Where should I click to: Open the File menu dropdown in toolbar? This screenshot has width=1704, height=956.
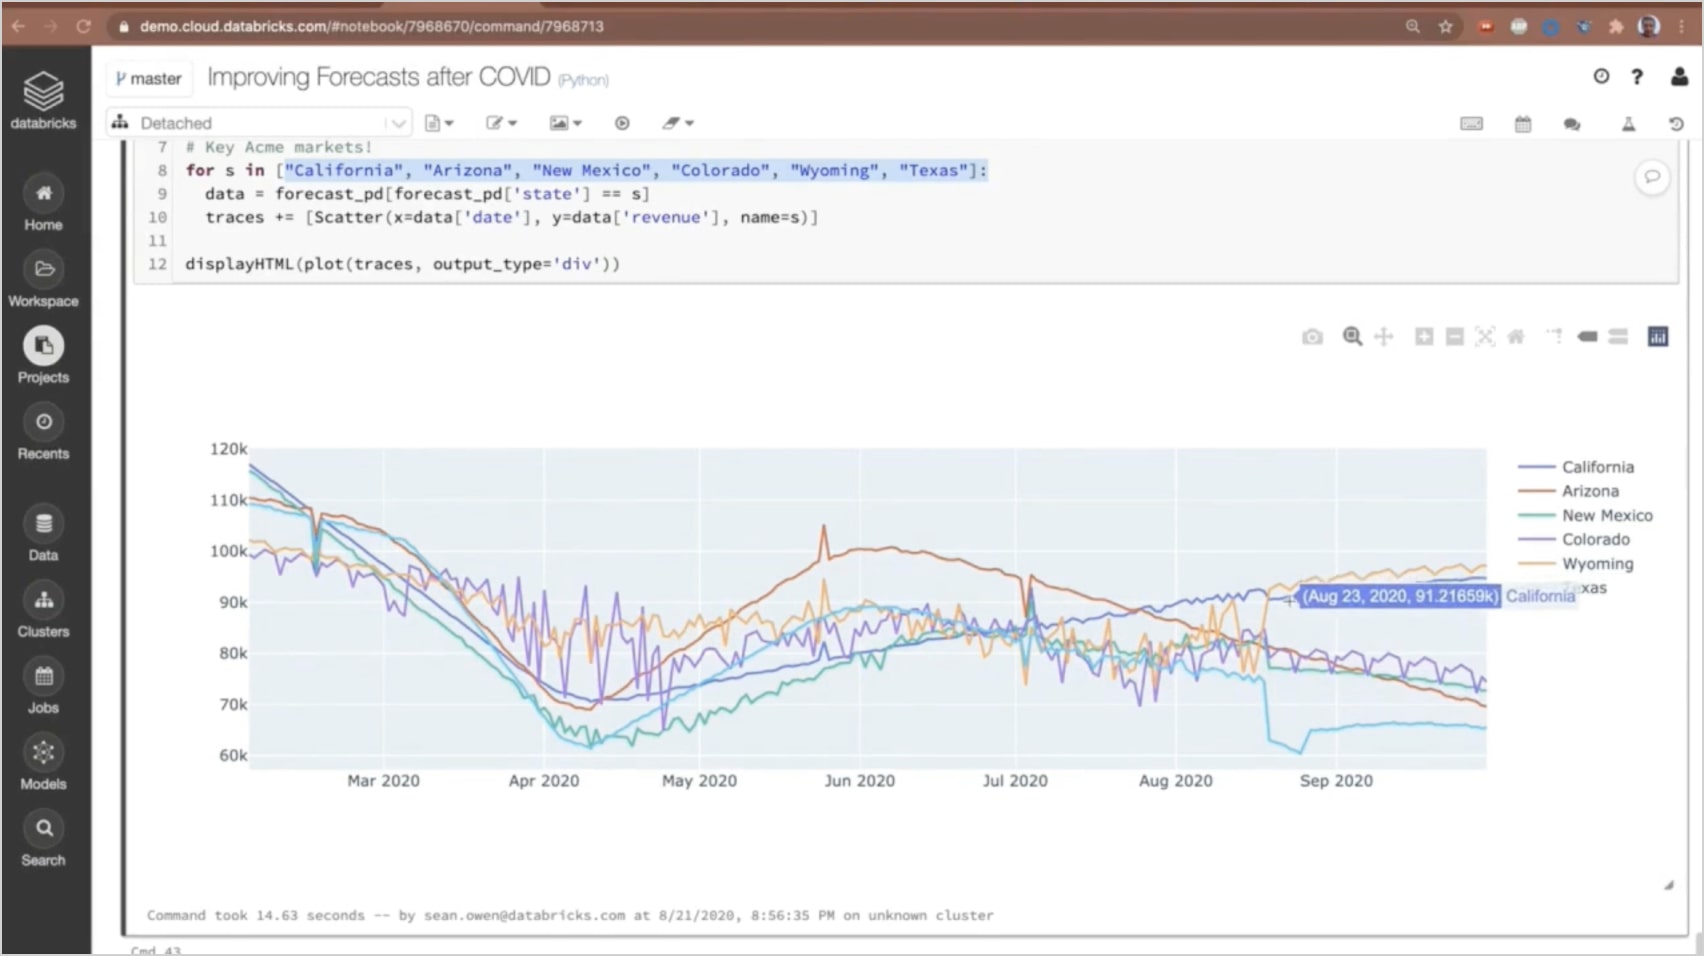tap(439, 123)
